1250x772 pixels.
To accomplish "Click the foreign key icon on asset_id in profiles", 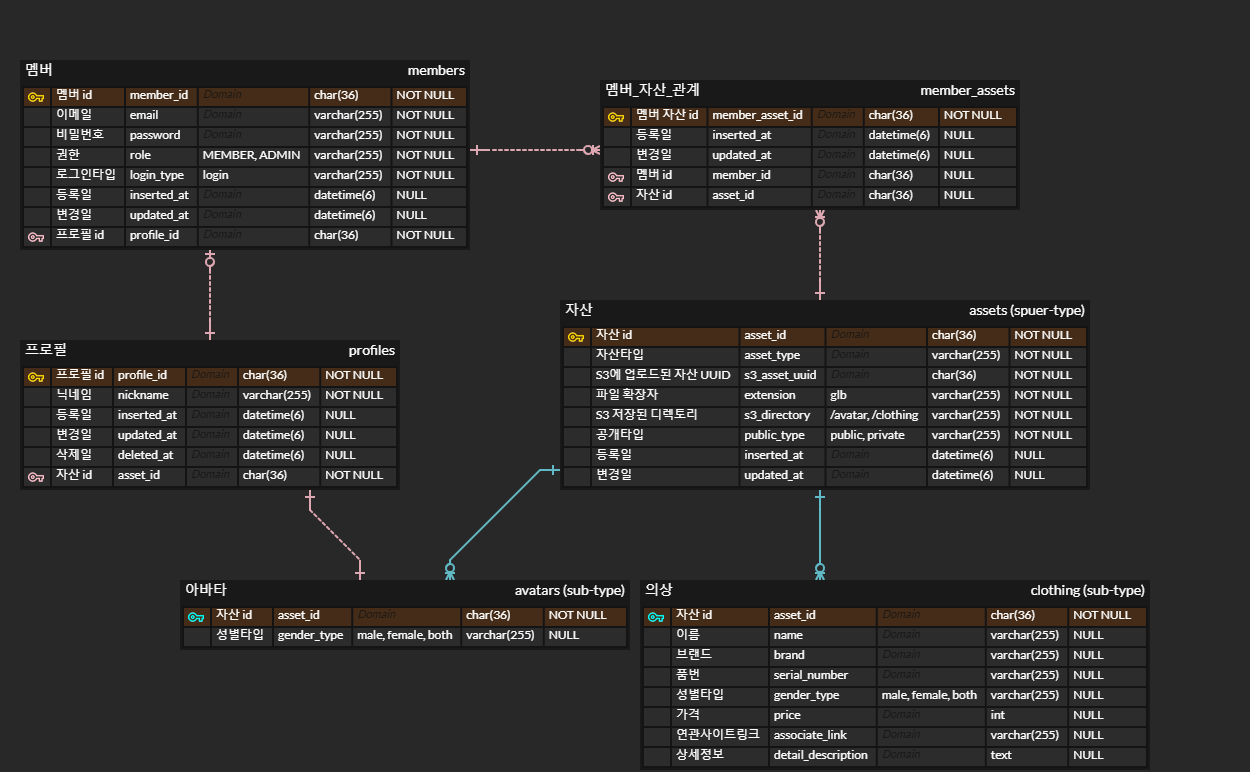I will (36, 475).
